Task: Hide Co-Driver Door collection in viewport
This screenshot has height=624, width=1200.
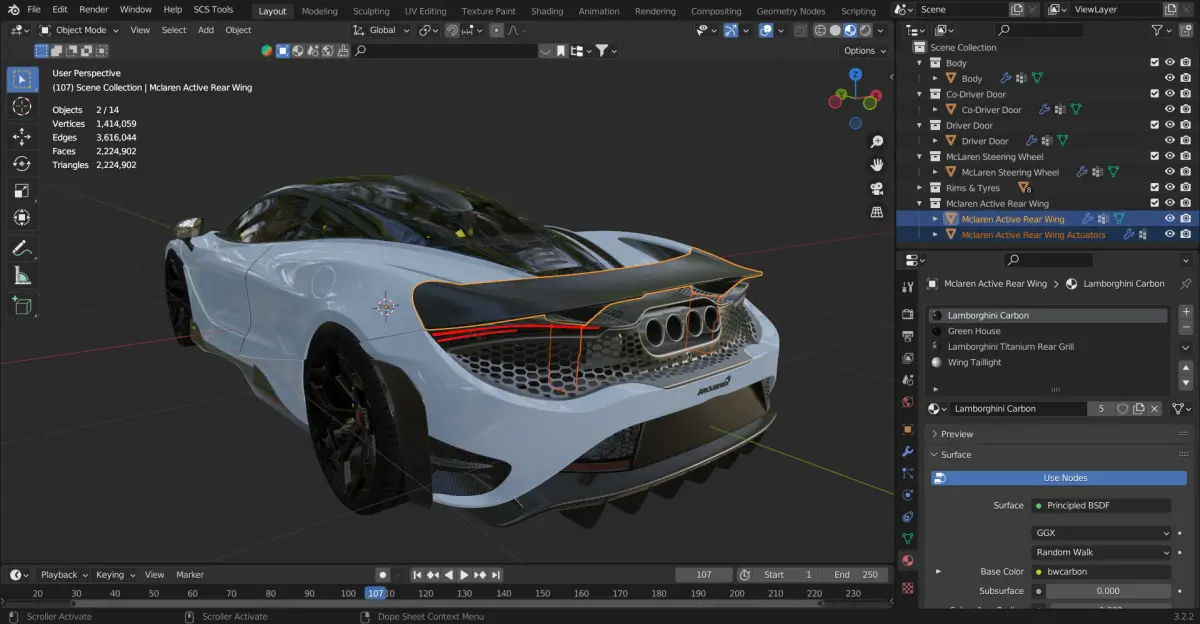Action: (x=1170, y=94)
